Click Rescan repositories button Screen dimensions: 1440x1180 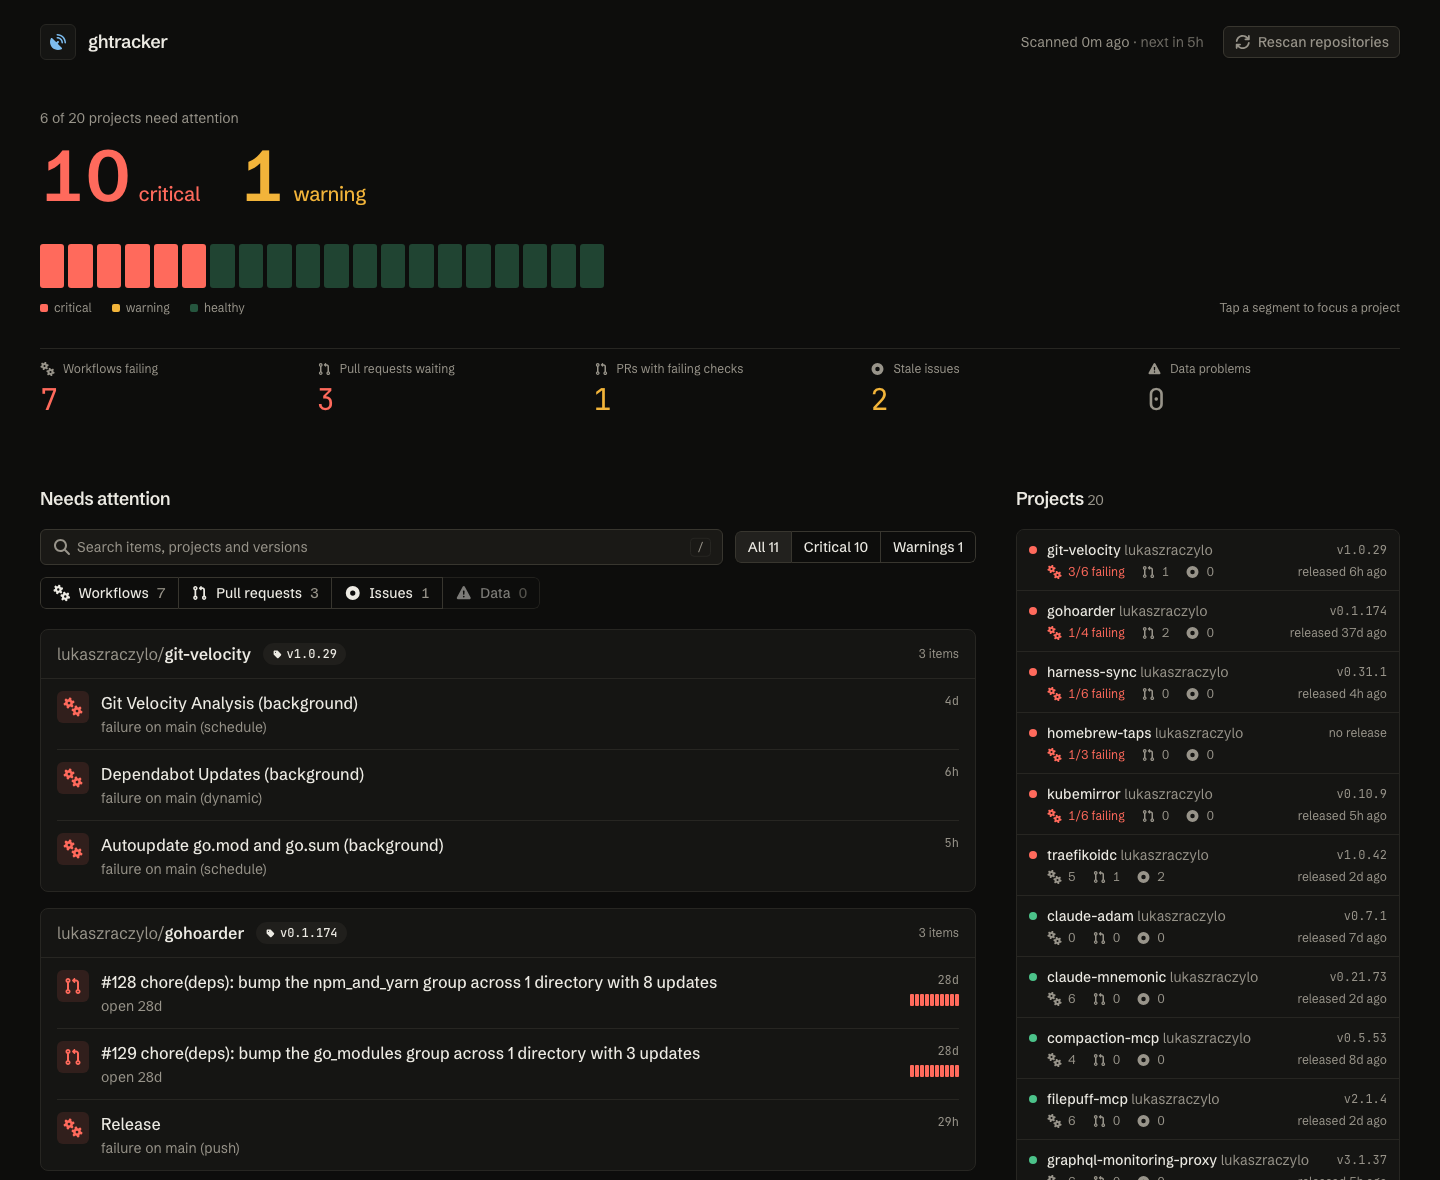point(1311,42)
